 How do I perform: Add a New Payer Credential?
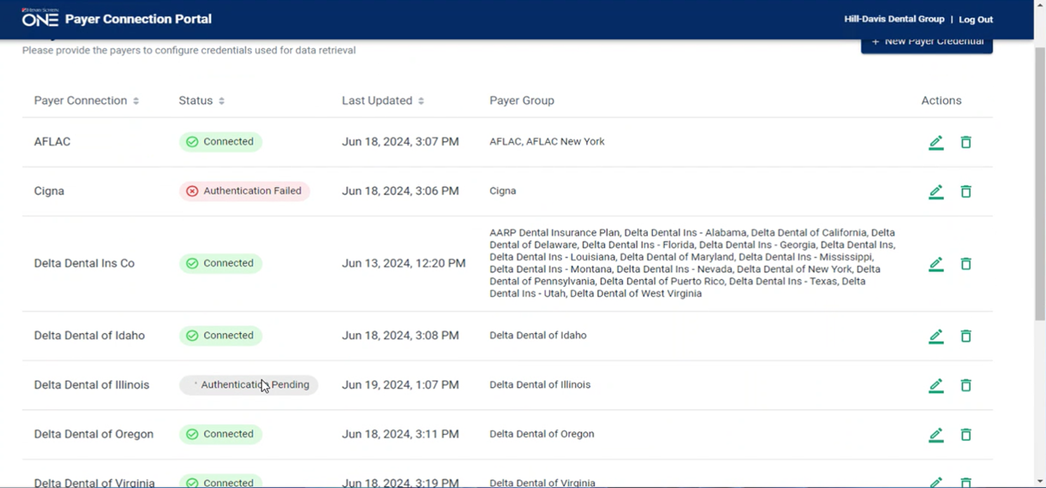(927, 43)
